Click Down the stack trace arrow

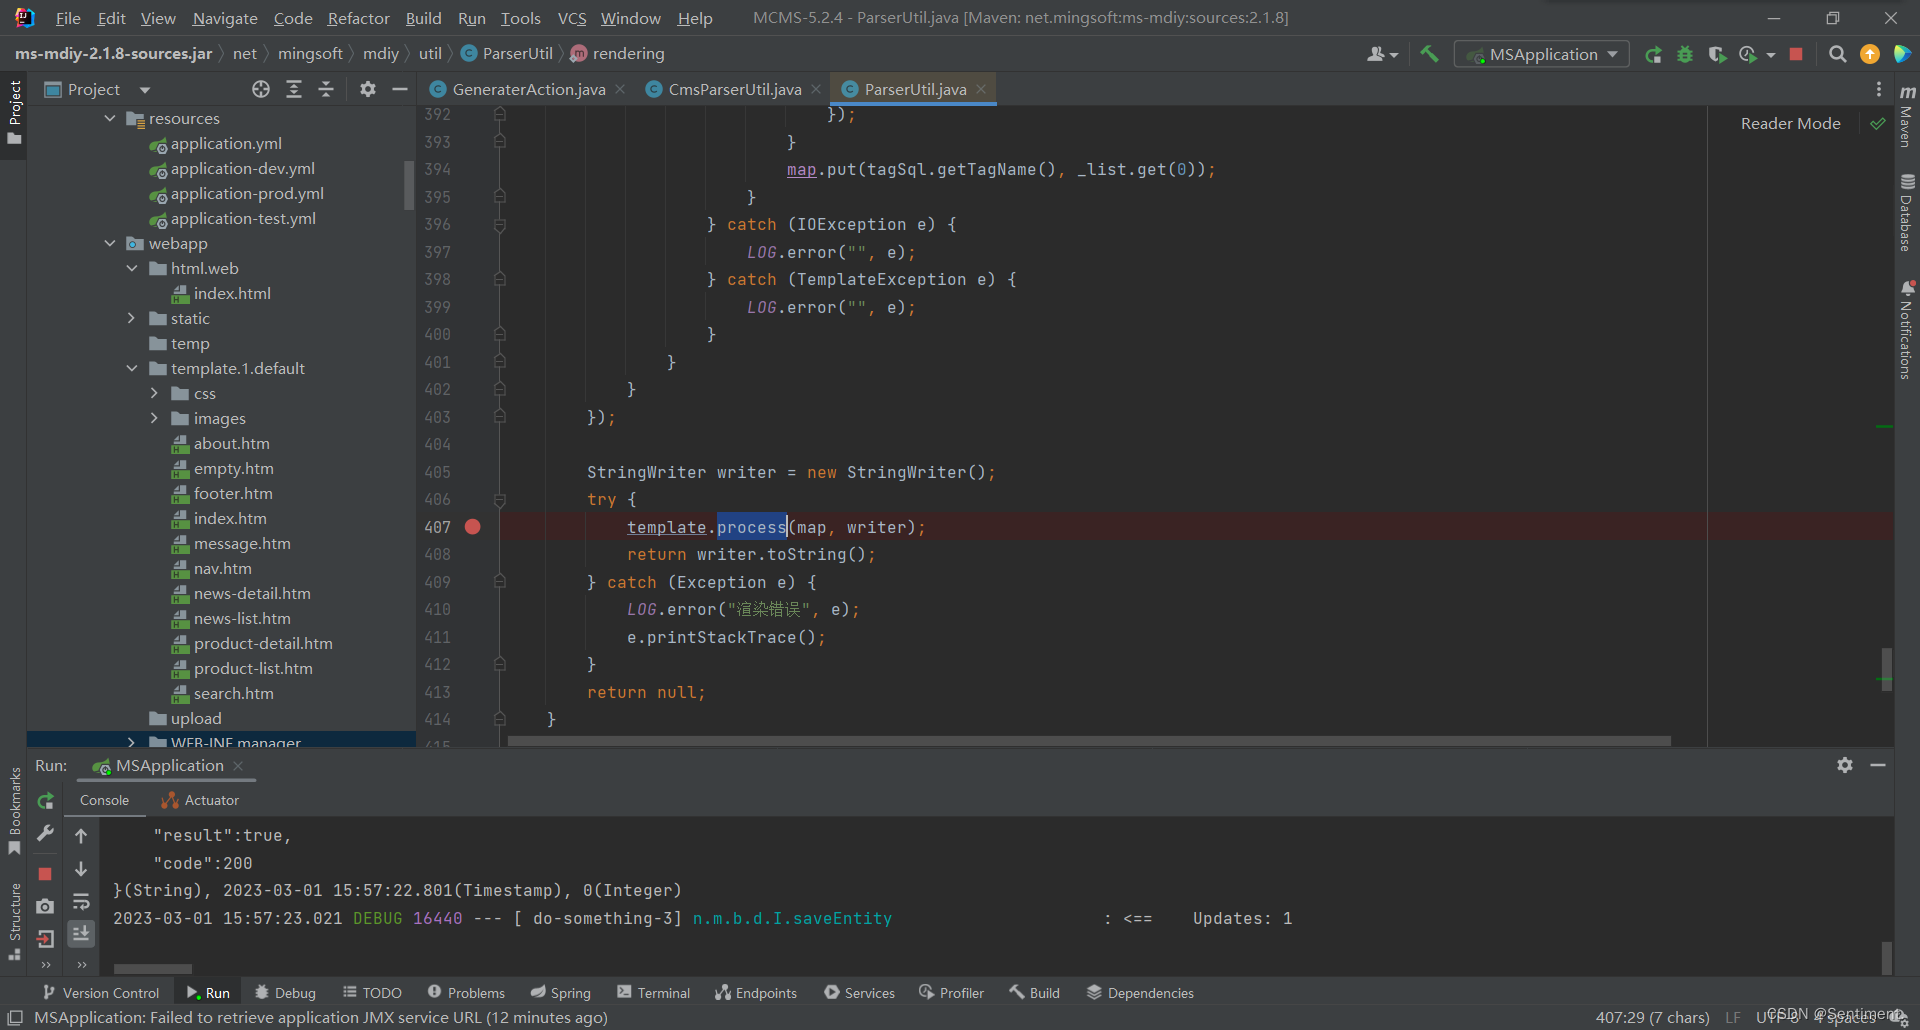(81, 869)
